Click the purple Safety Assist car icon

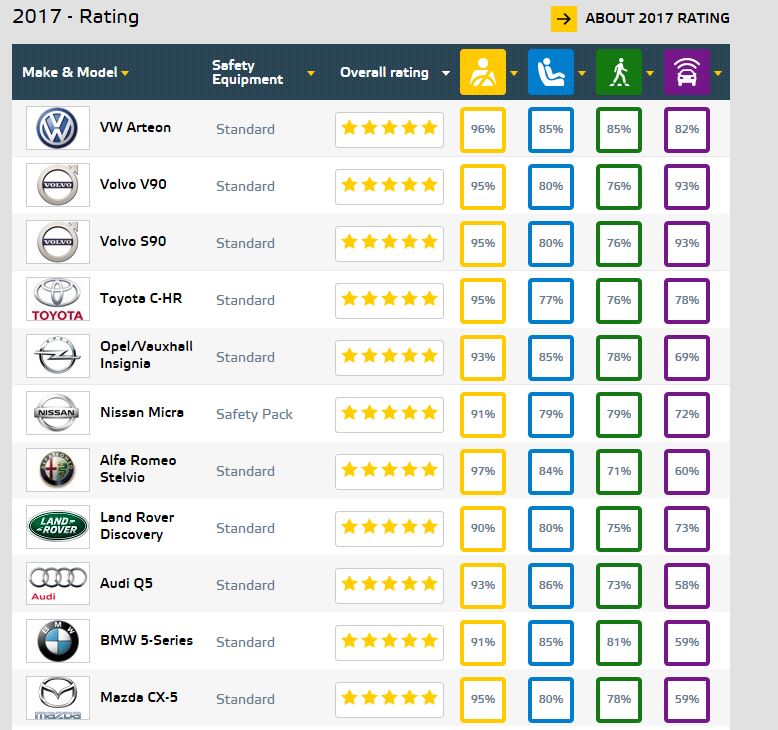tap(687, 72)
